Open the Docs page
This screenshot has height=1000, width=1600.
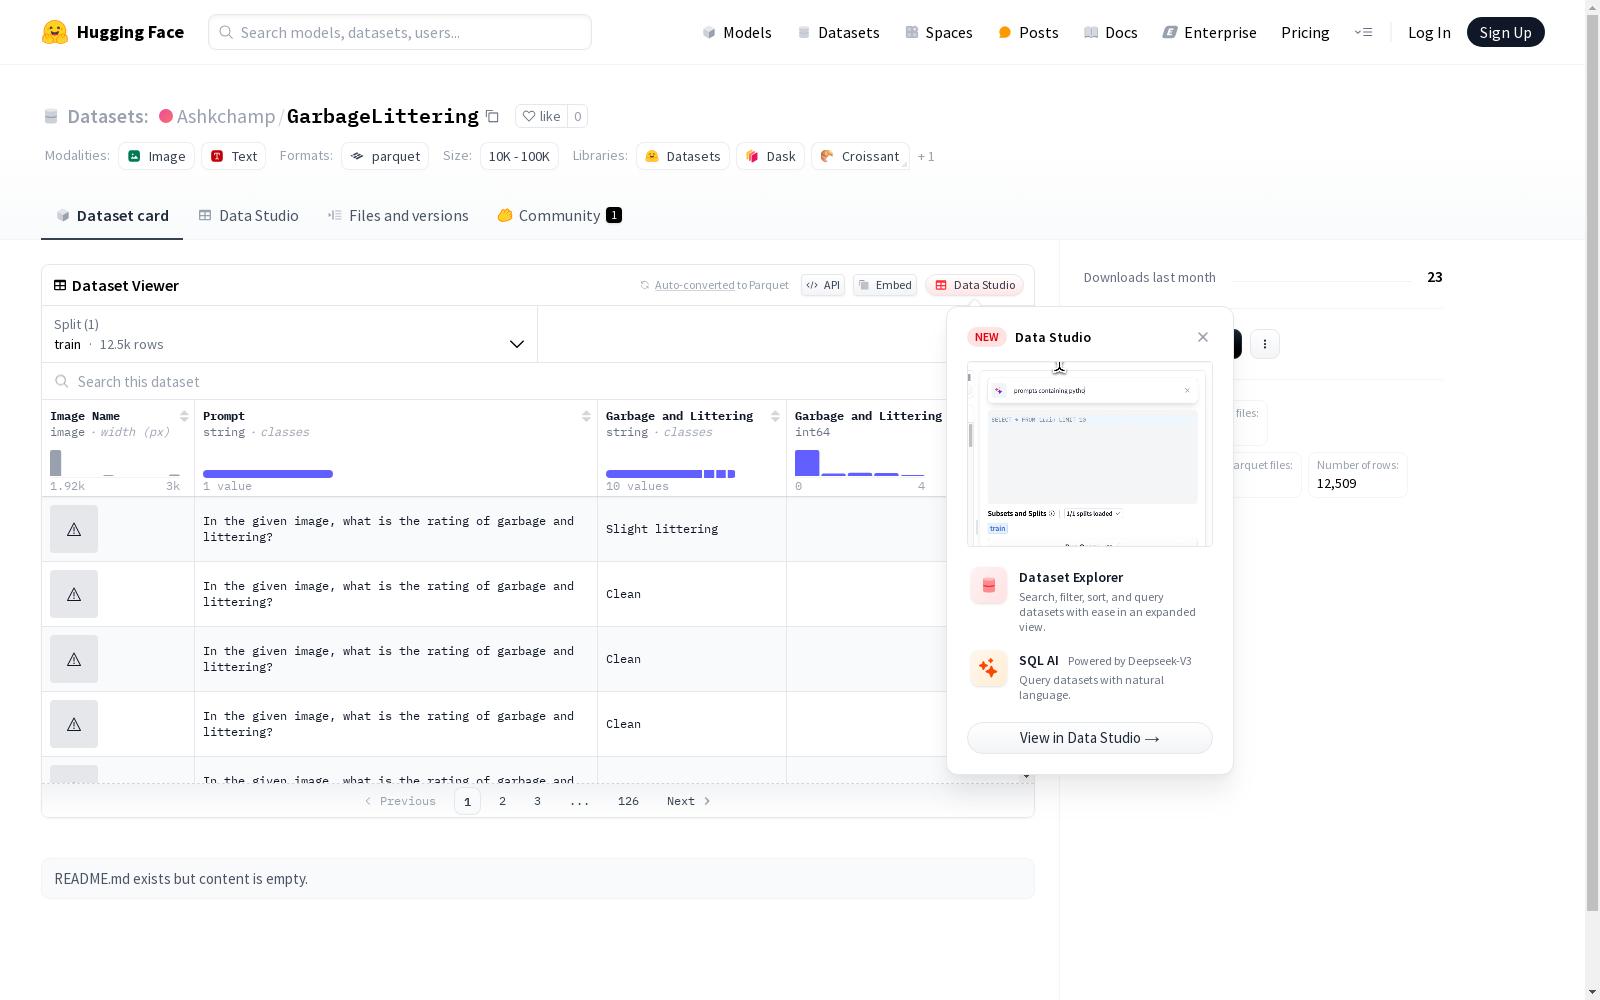click(1111, 32)
